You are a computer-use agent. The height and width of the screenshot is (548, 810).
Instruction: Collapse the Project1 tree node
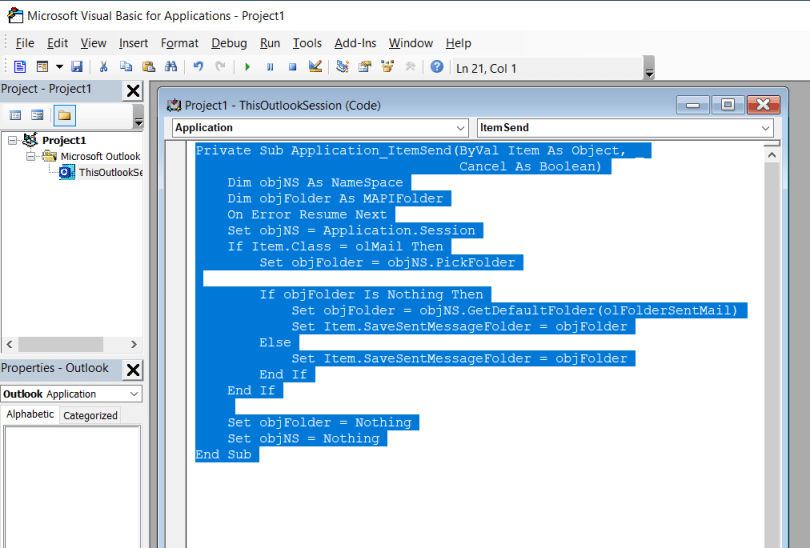click(x=13, y=141)
